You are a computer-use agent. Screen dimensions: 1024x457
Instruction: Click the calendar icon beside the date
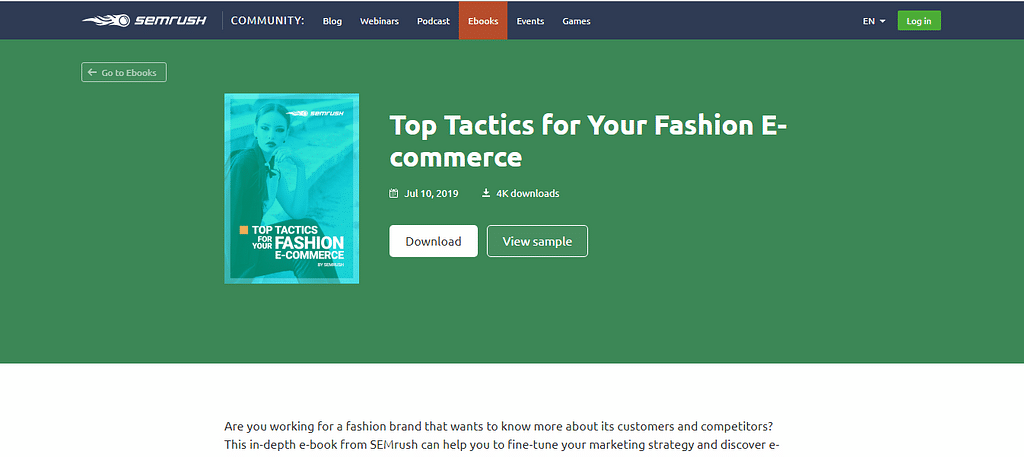(394, 193)
